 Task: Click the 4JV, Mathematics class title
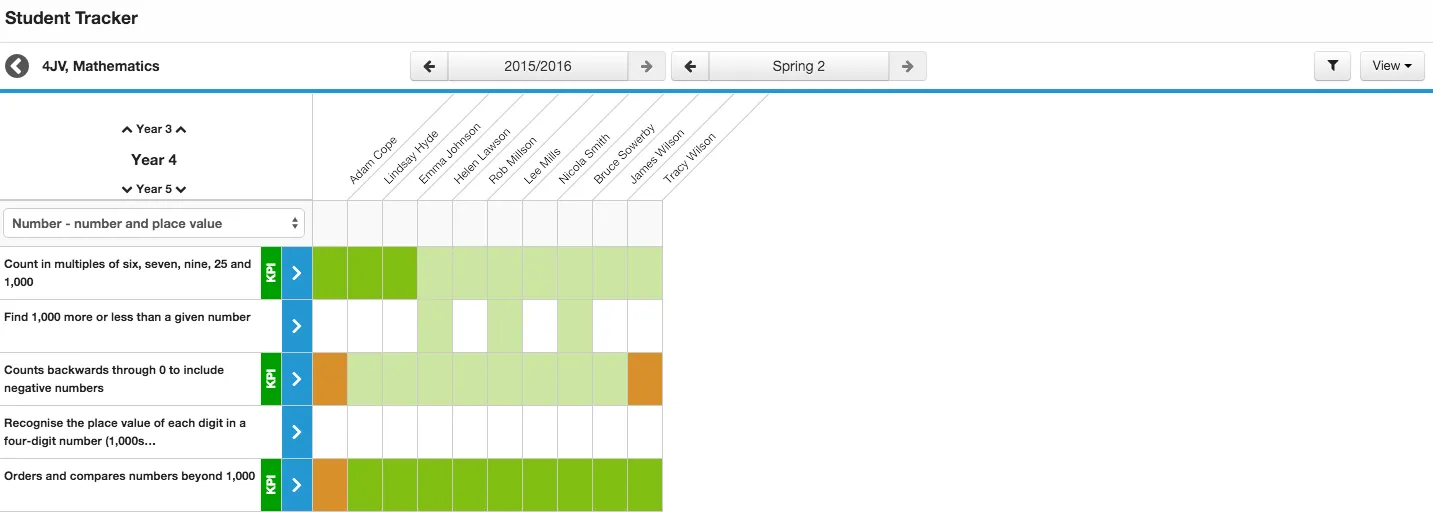tap(100, 66)
